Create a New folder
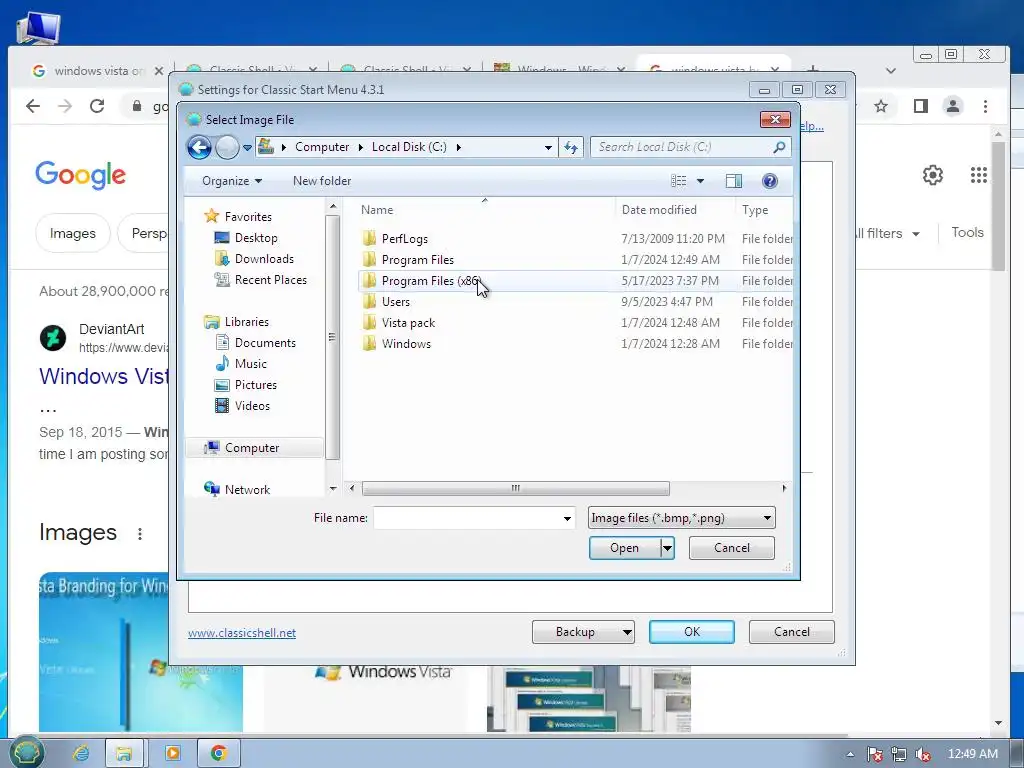This screenshot has height=768, width=1024. [321, 181]
